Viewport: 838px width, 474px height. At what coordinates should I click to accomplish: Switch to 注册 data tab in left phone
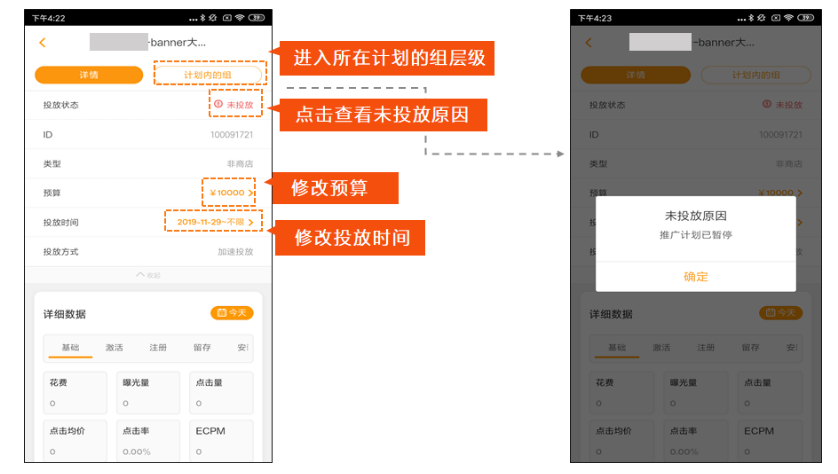coord(158,347)
